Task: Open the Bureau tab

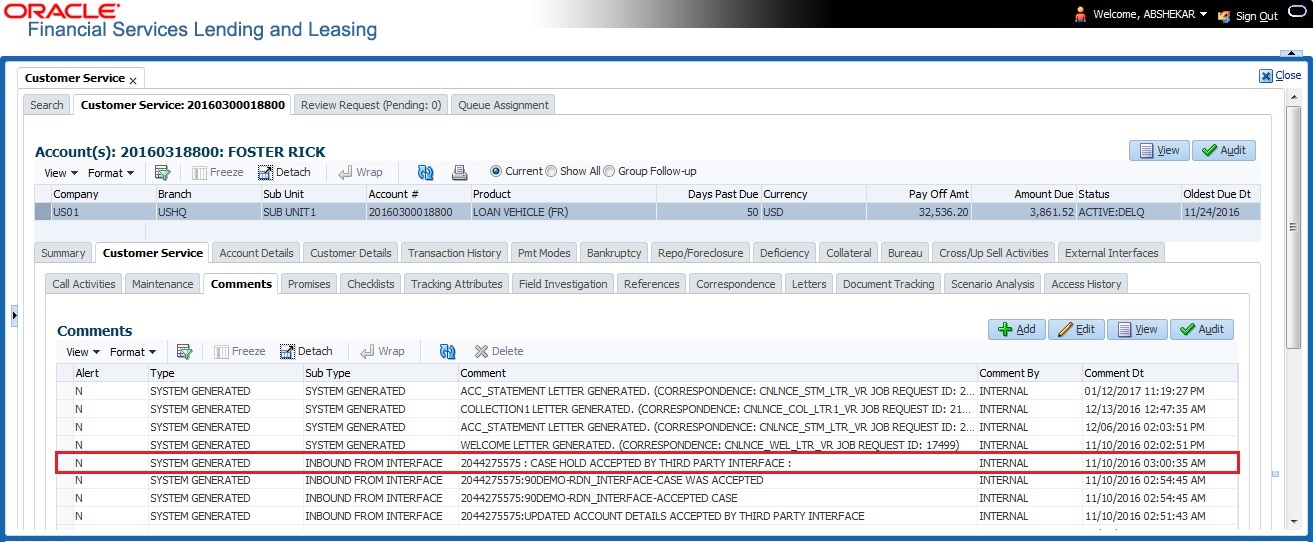Action: pos(906,253)
